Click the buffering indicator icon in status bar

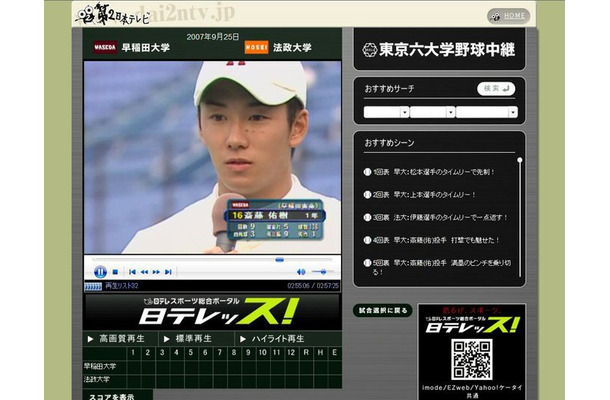tap(93, 287)
